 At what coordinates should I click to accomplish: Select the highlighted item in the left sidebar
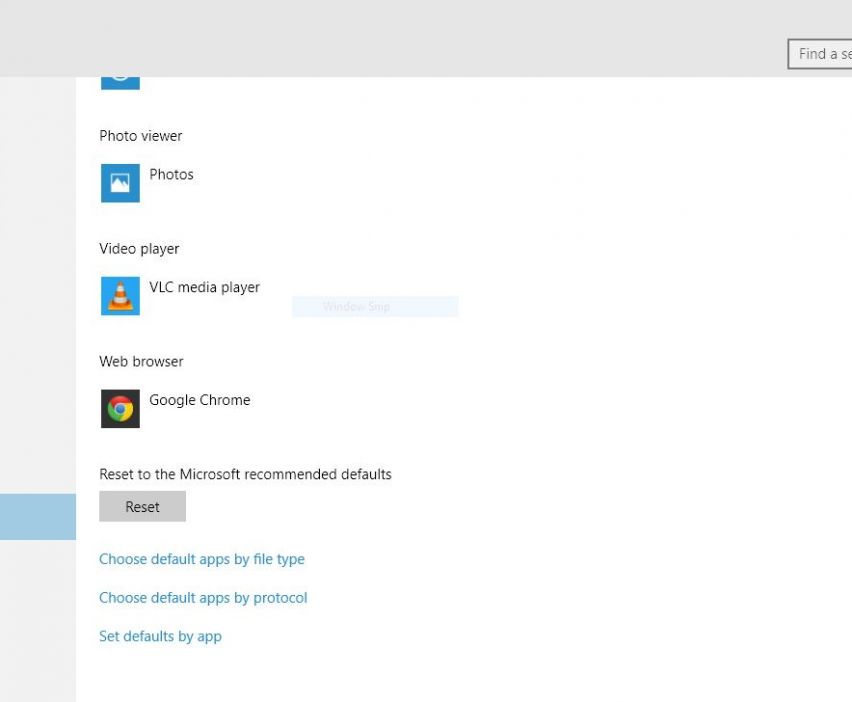[x=38, y=516]
